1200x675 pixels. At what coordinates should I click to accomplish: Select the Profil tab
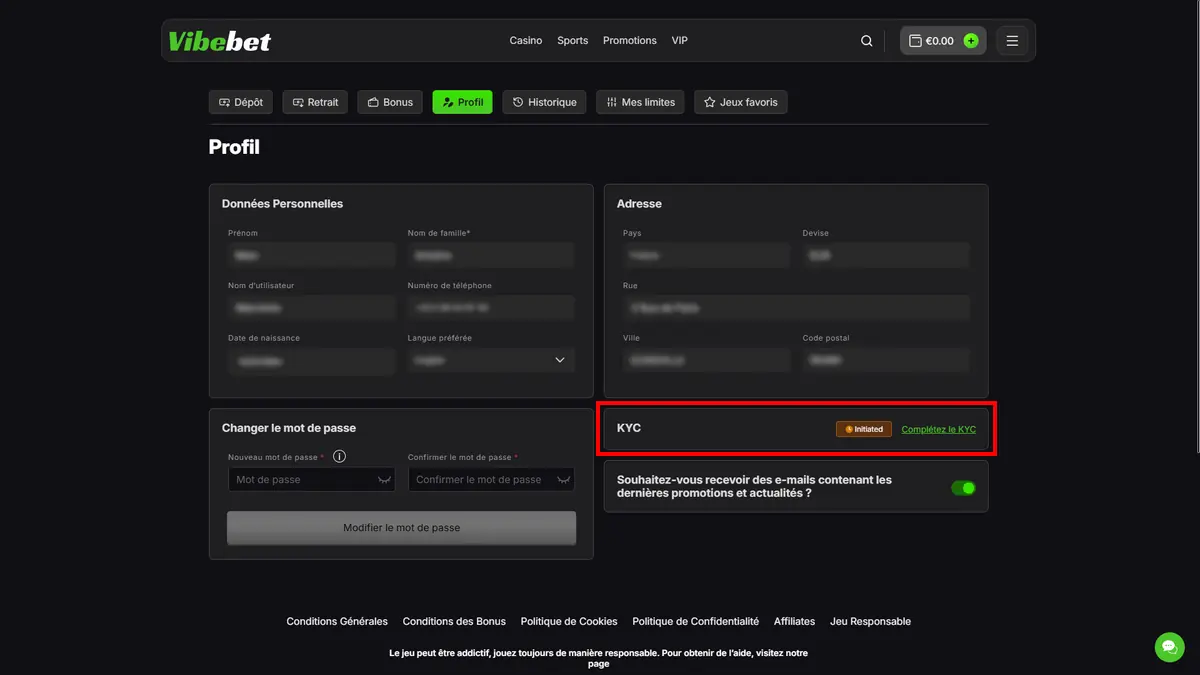point(462,102)
